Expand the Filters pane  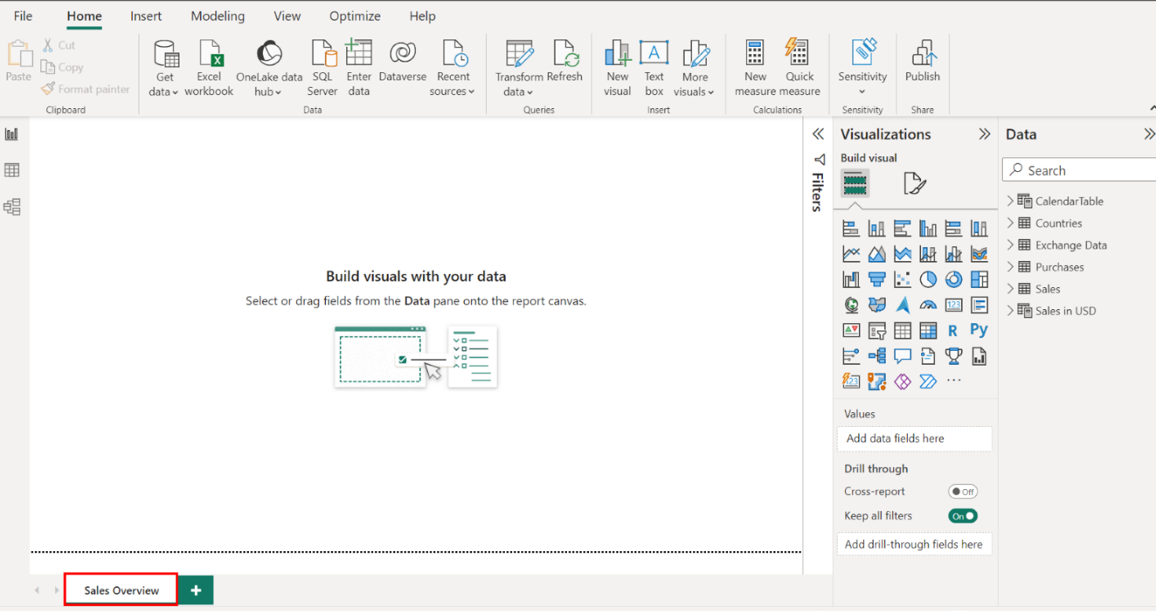(x=818, y=134)
